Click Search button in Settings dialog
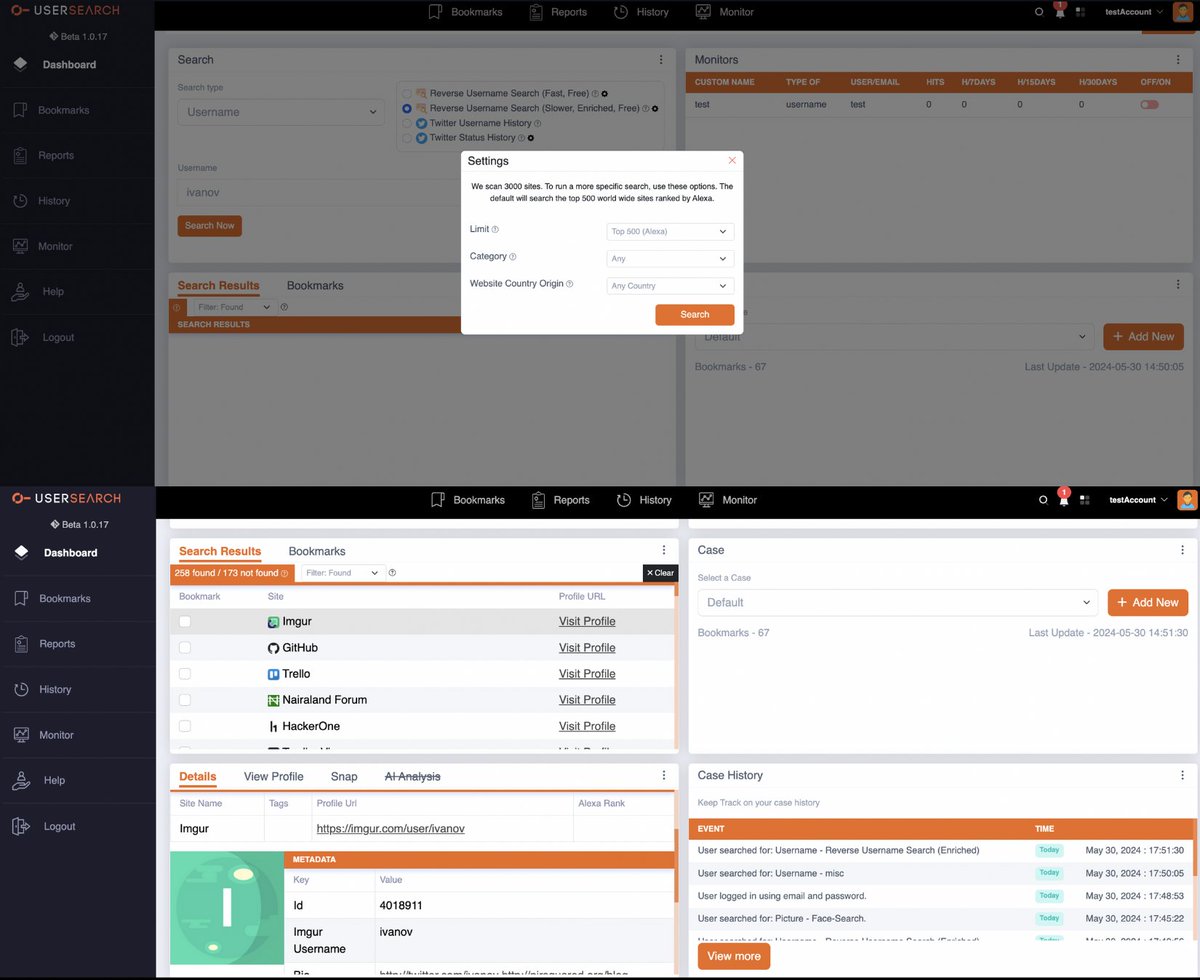This screenshot has height=980, width=1200. coord(695,314)
